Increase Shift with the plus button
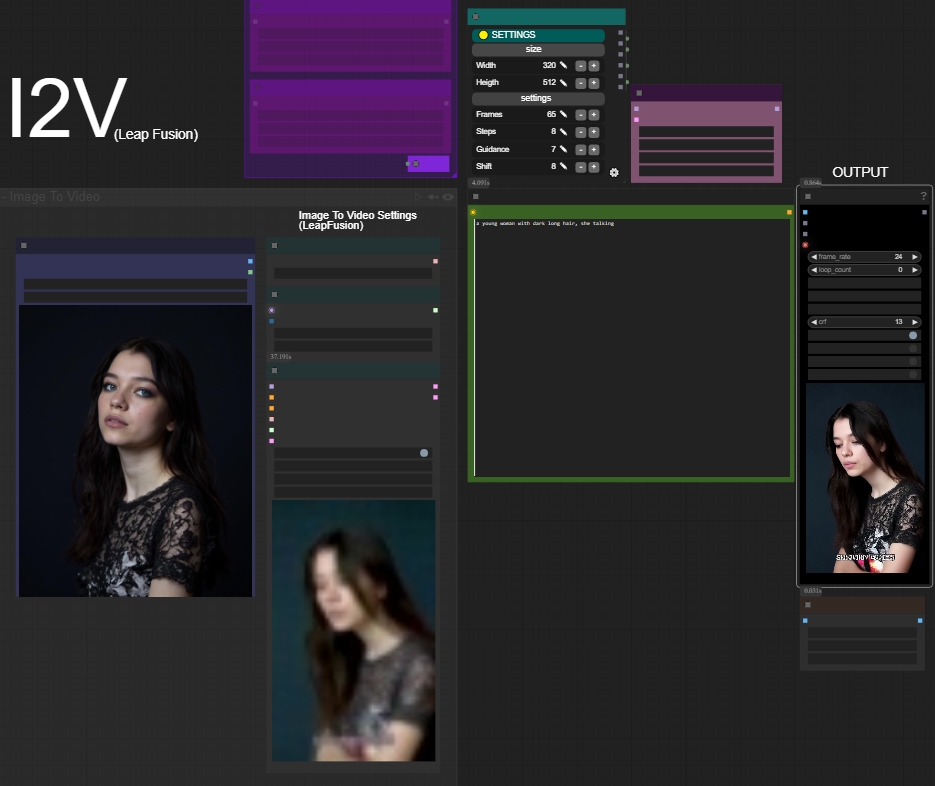Viewport: 935px width, 786px height. 594,167
